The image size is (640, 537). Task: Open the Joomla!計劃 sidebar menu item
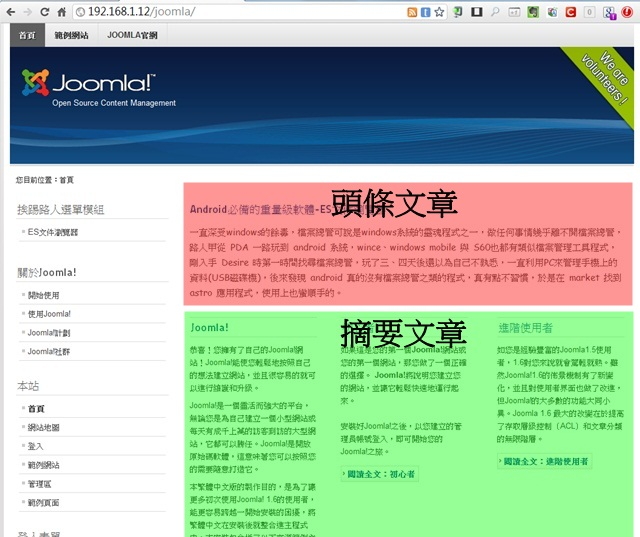click(x=49, y=333)
